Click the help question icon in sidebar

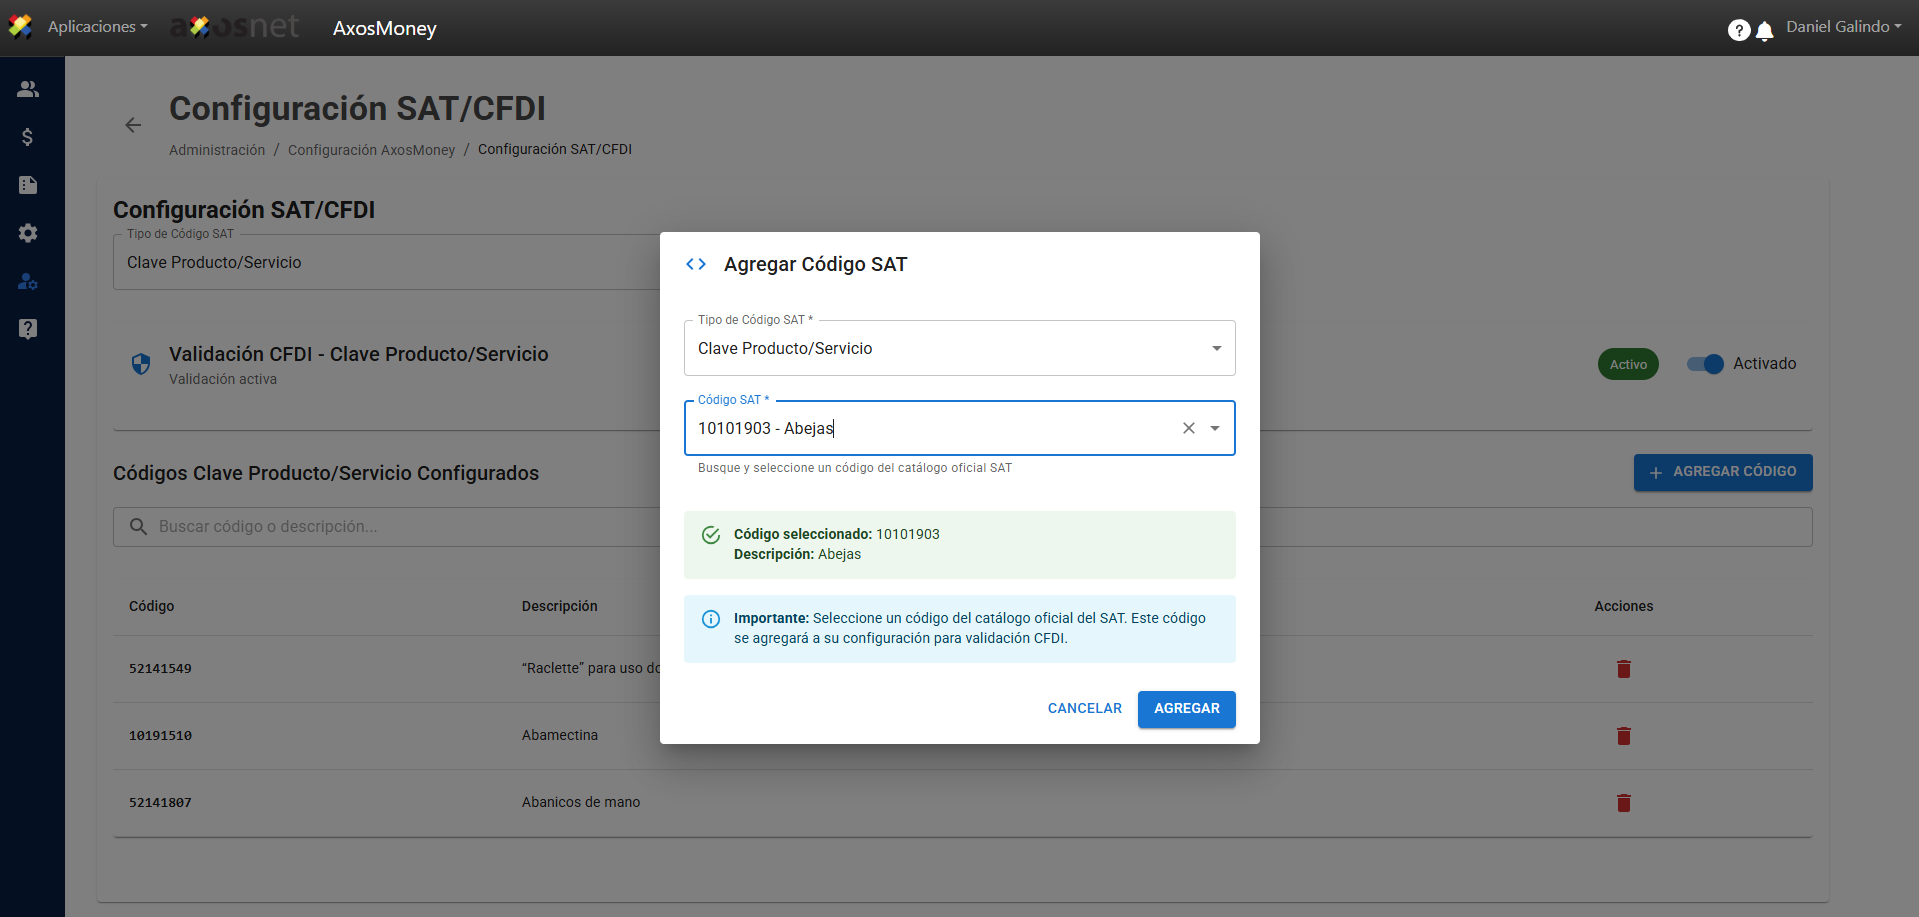(28, 329)
